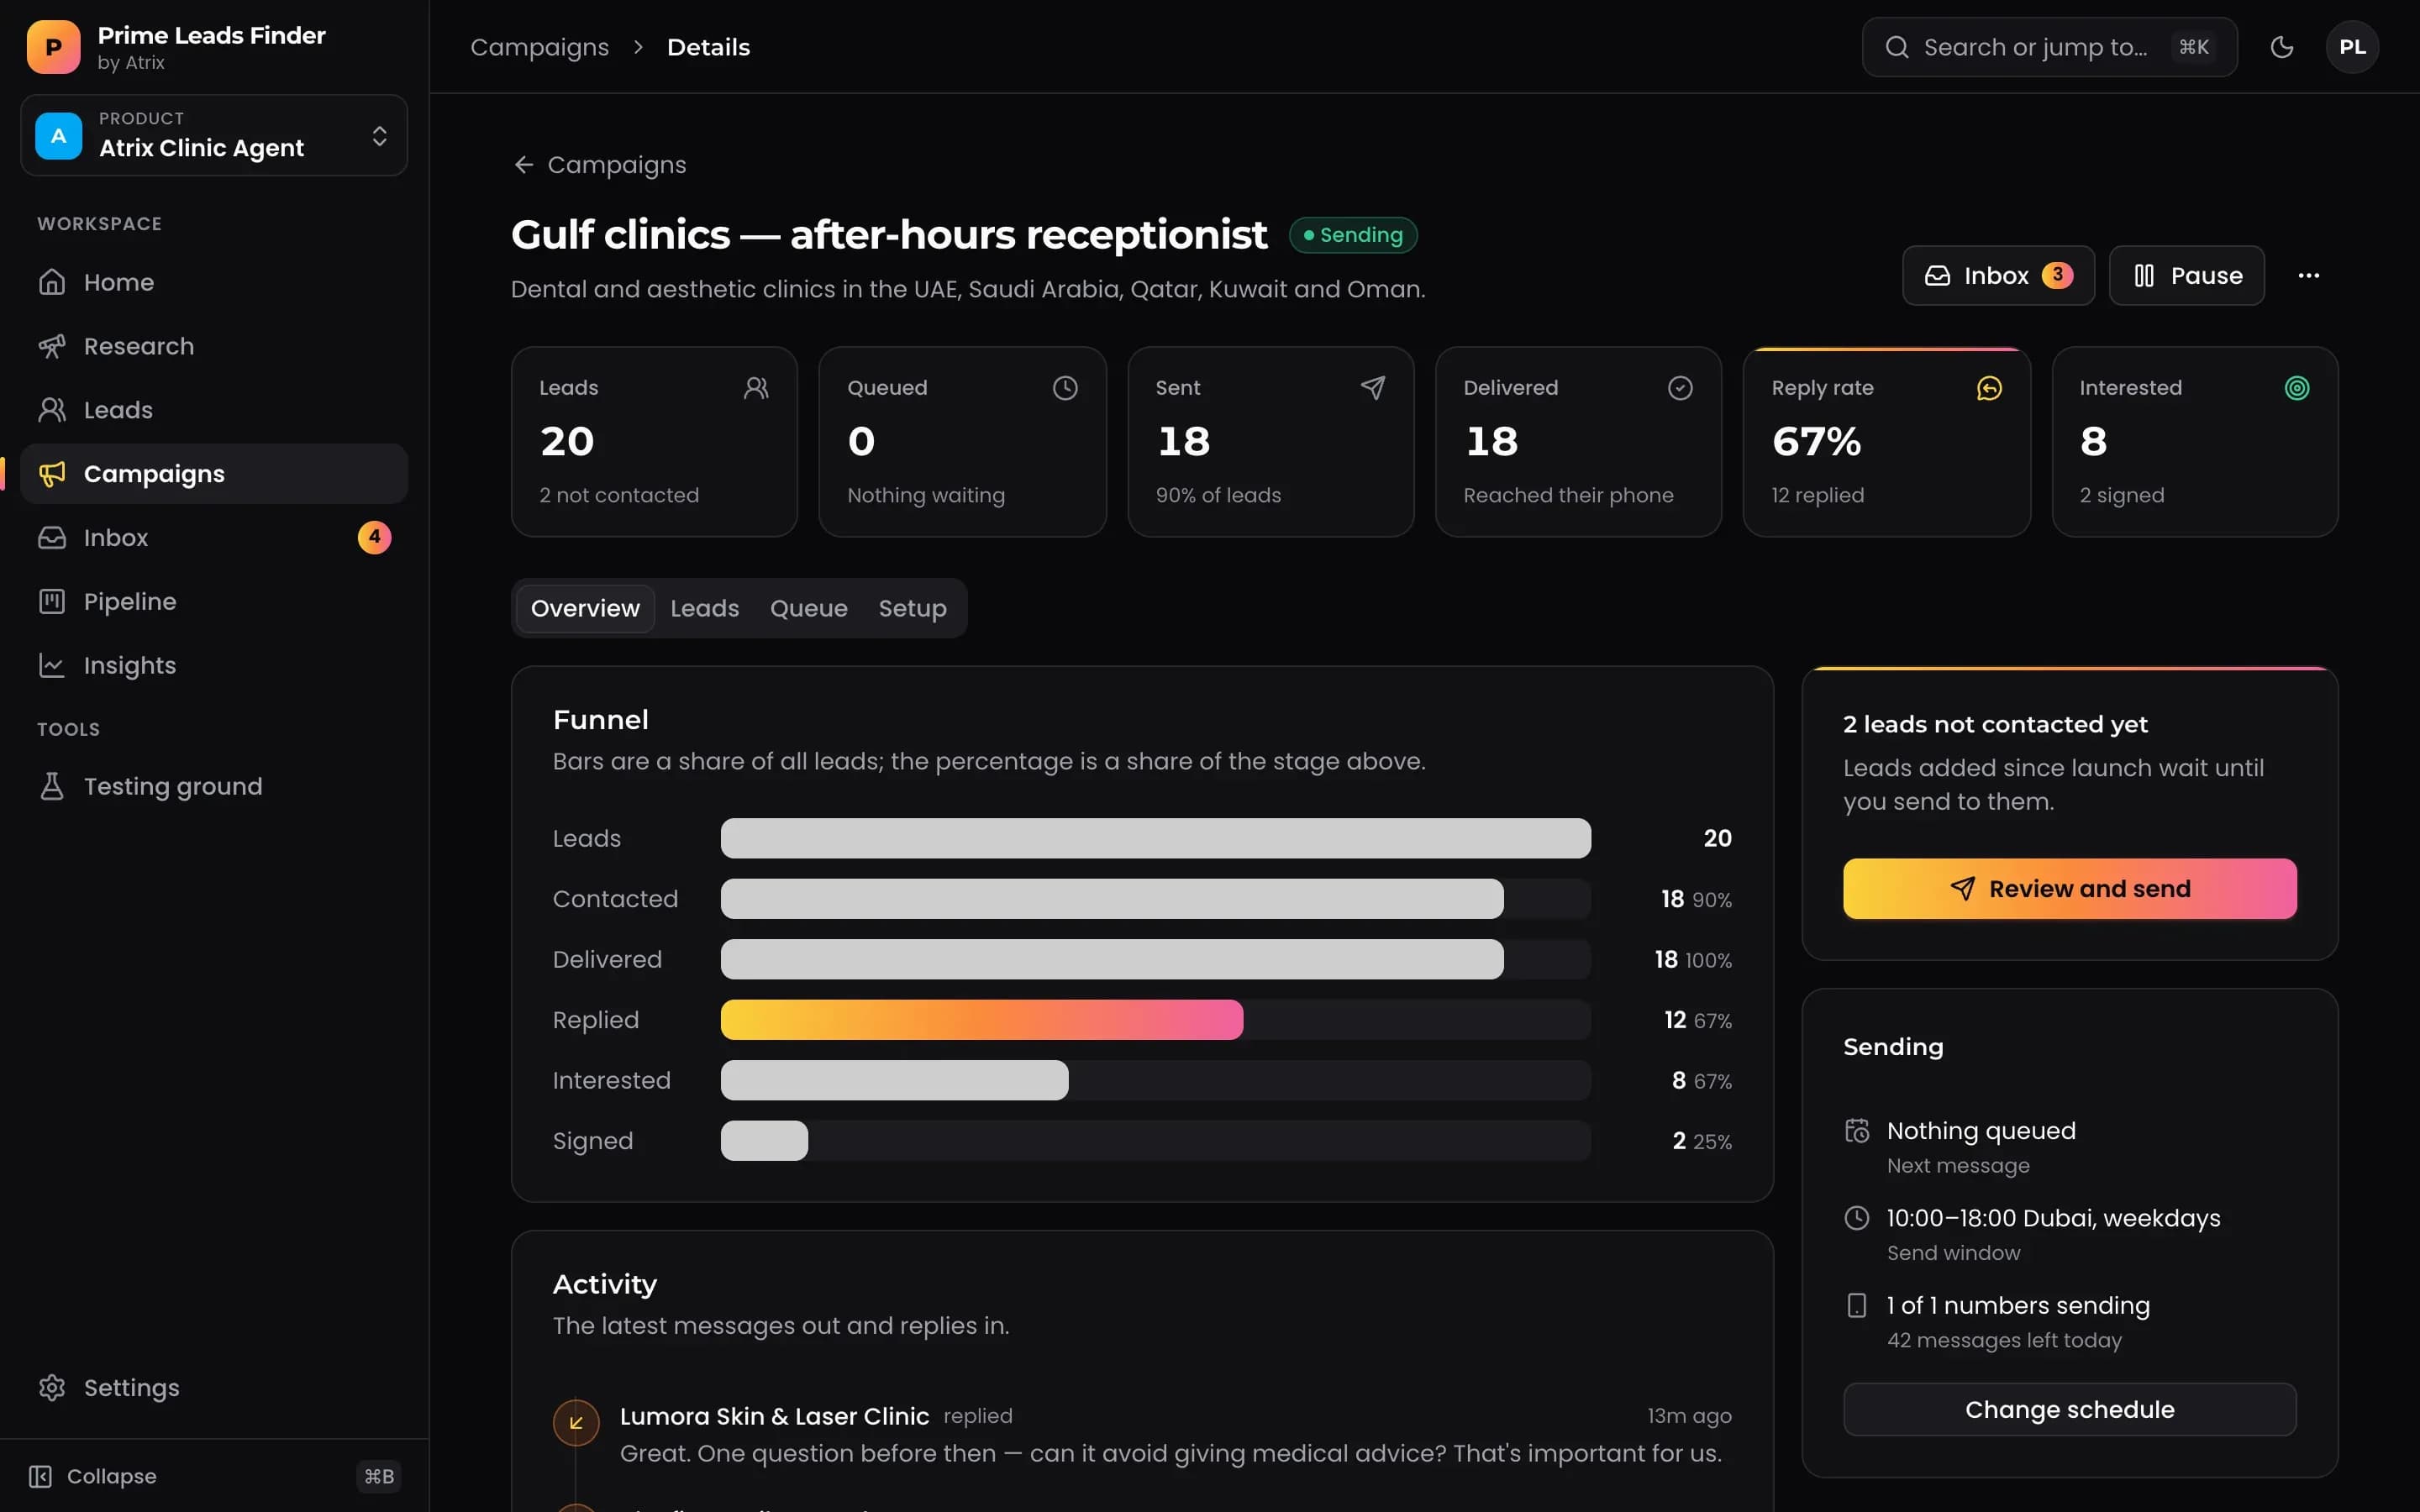The width and height of the screenshot is (2420, 1512).
Task: Toggle the dark mode moon icon
Action: (2282, 47)
